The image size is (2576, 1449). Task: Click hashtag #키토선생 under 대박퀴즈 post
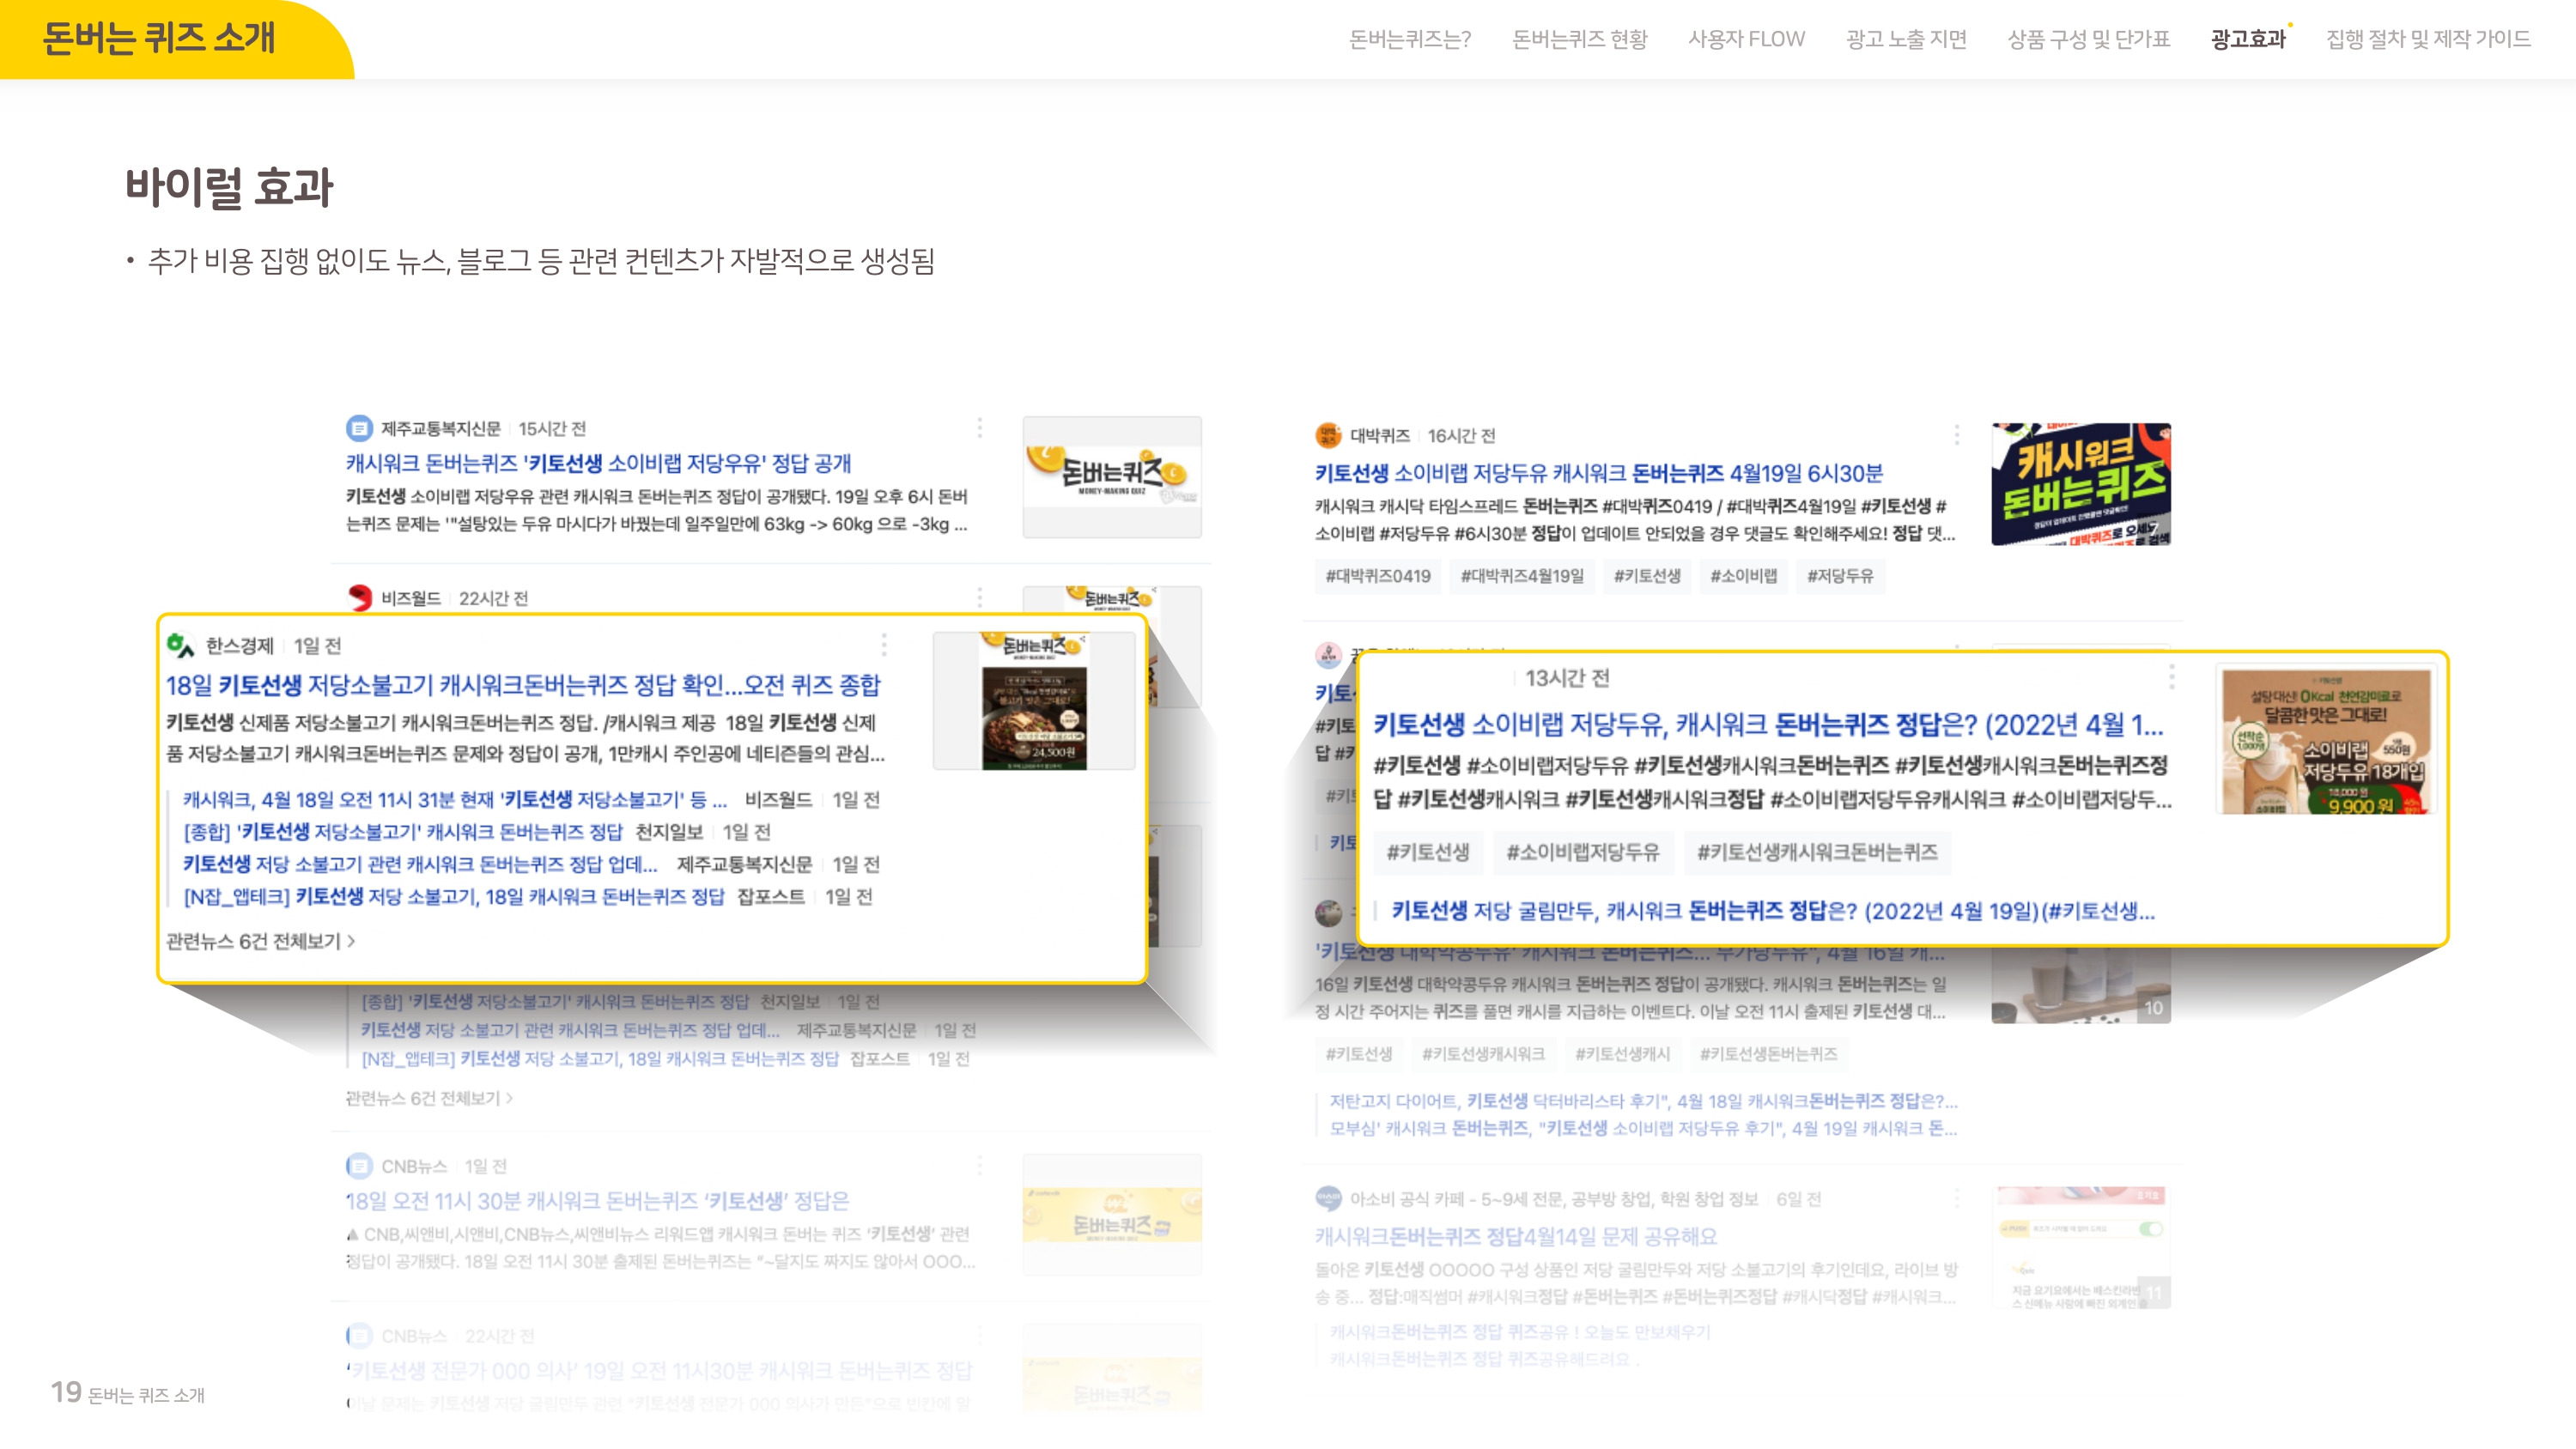(1647, 576)
